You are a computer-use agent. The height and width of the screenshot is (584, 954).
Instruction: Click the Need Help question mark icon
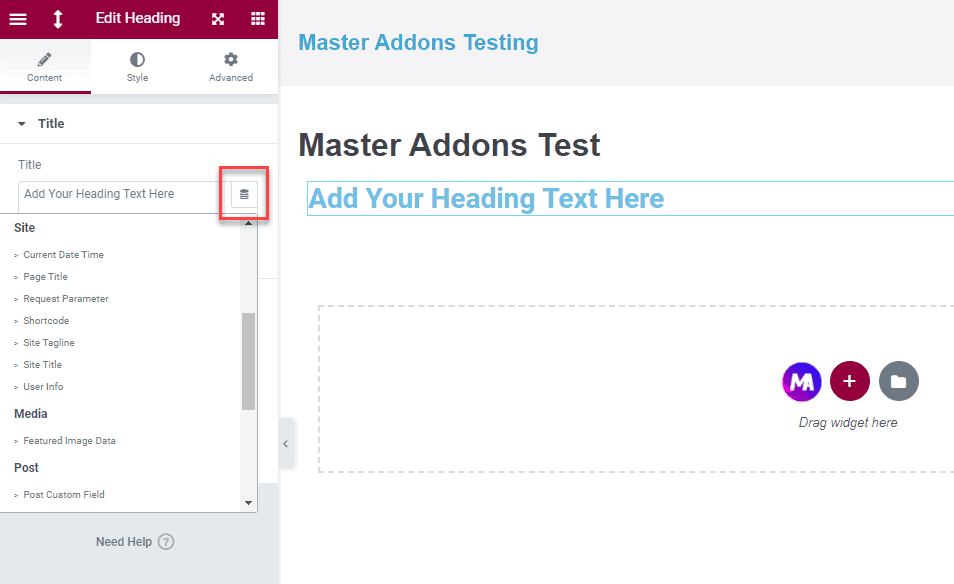tap(166, 542)
